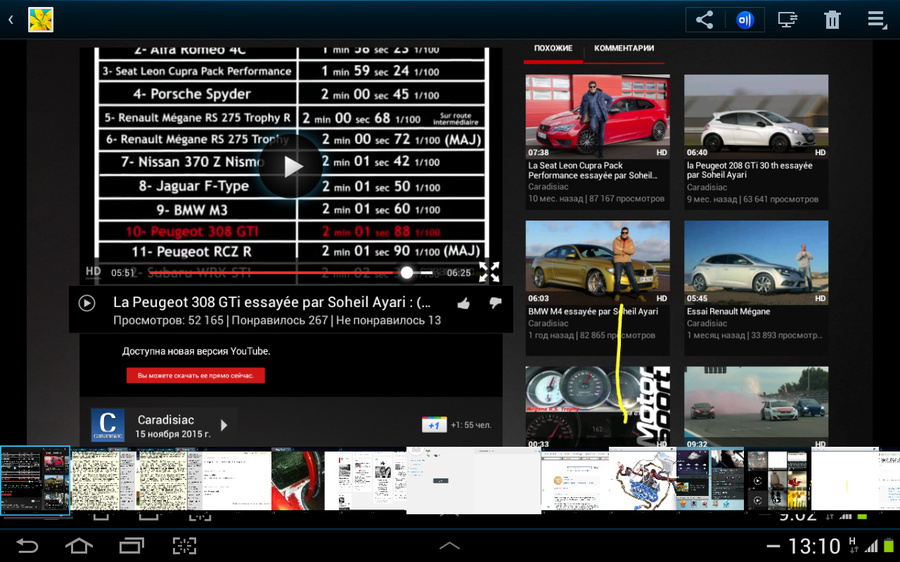
Task: Click the '15 ноября 2015 г.' date
Action: 173,434
